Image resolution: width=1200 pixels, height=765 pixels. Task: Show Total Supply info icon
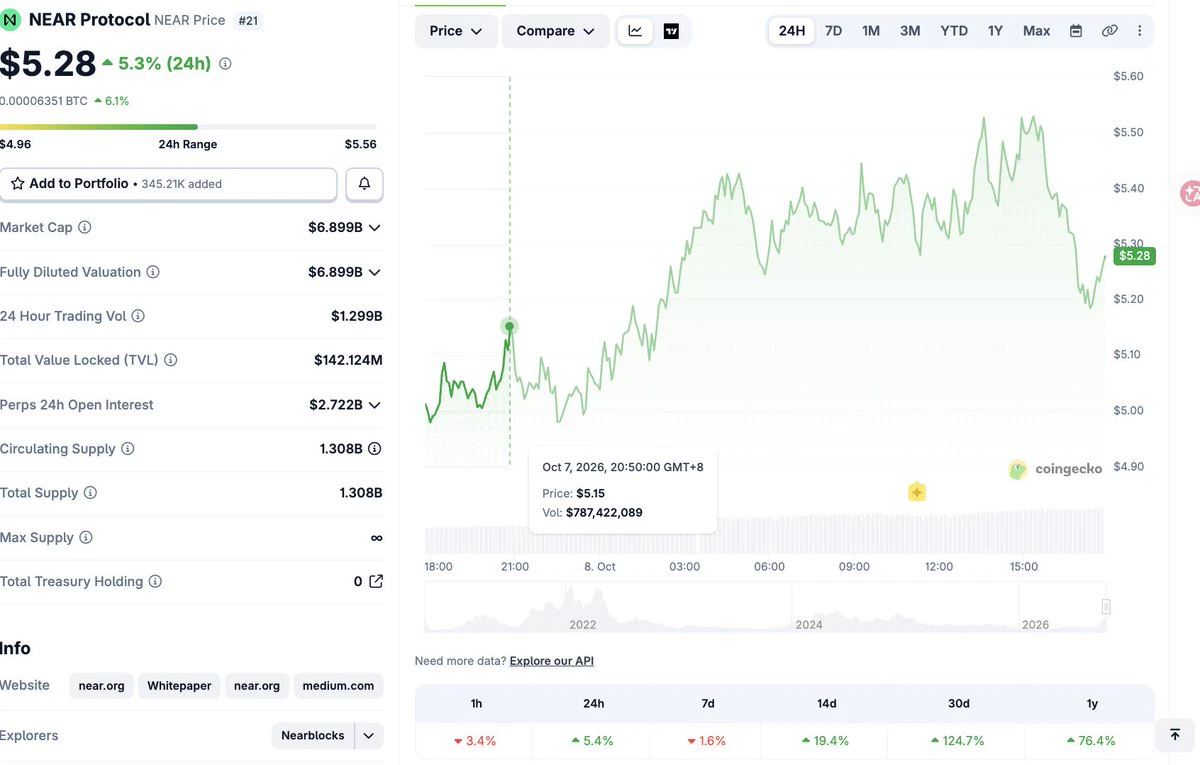(90, 493)
